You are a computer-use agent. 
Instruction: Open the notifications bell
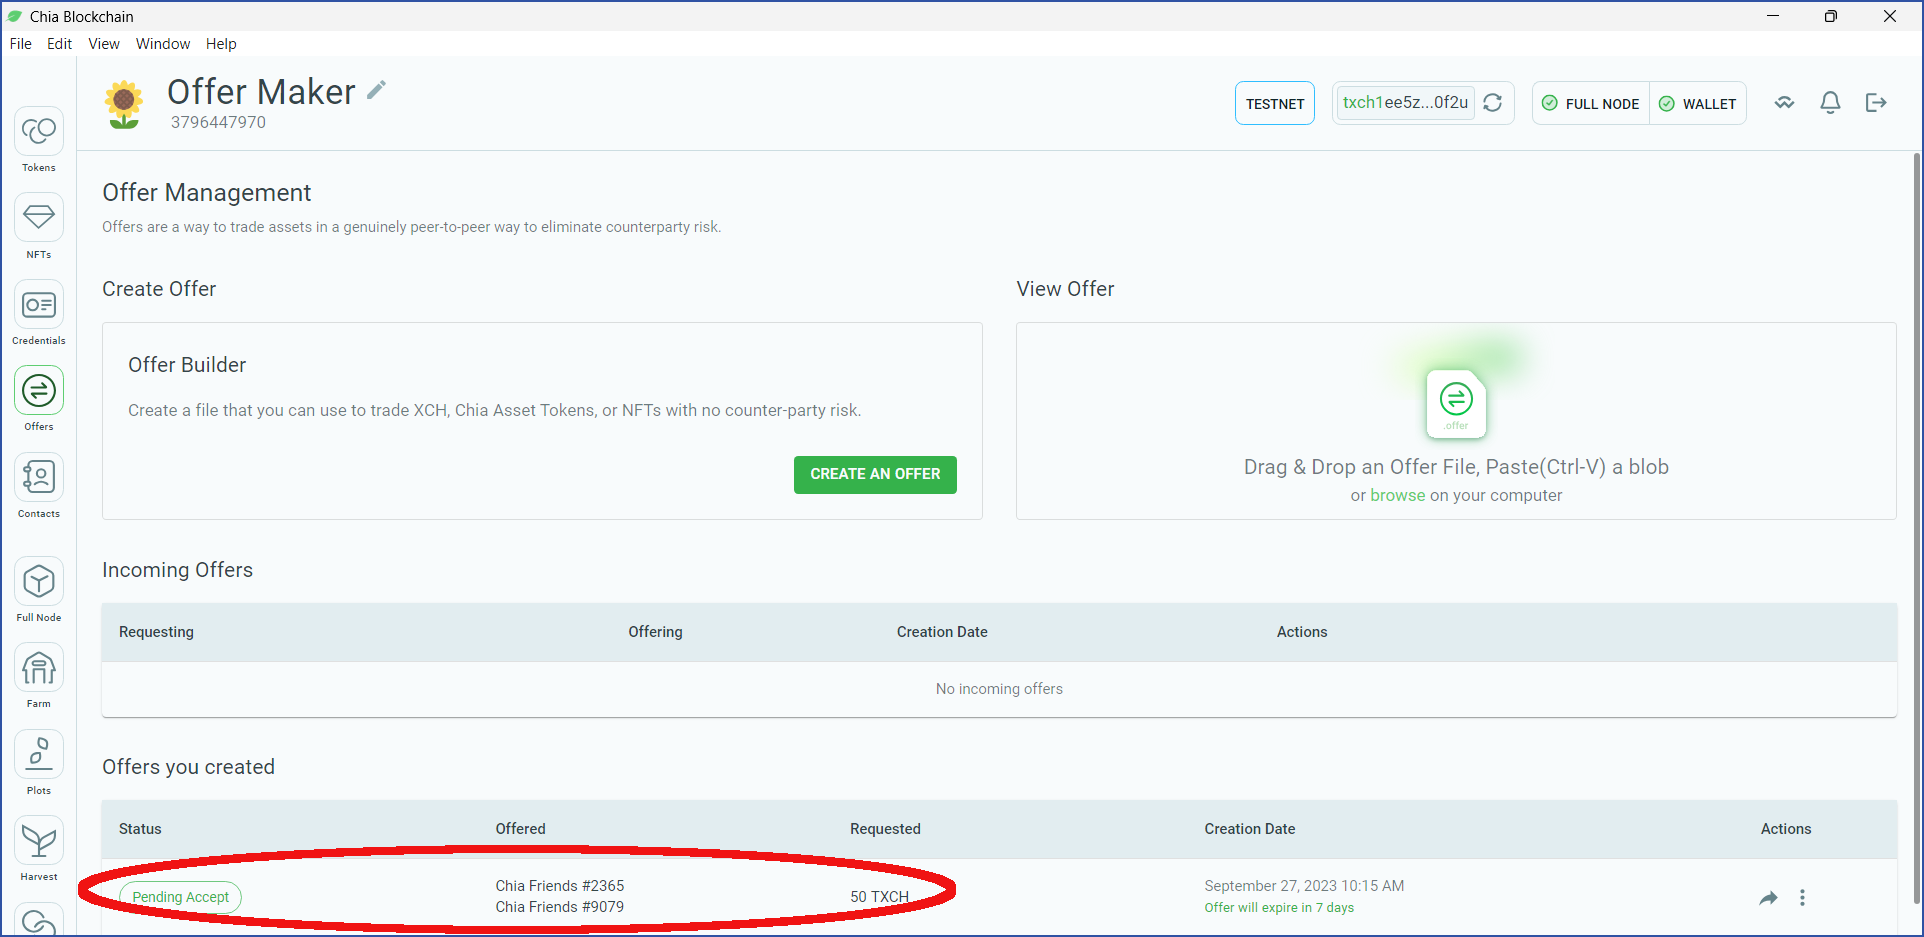click(x=1830, y=103)
